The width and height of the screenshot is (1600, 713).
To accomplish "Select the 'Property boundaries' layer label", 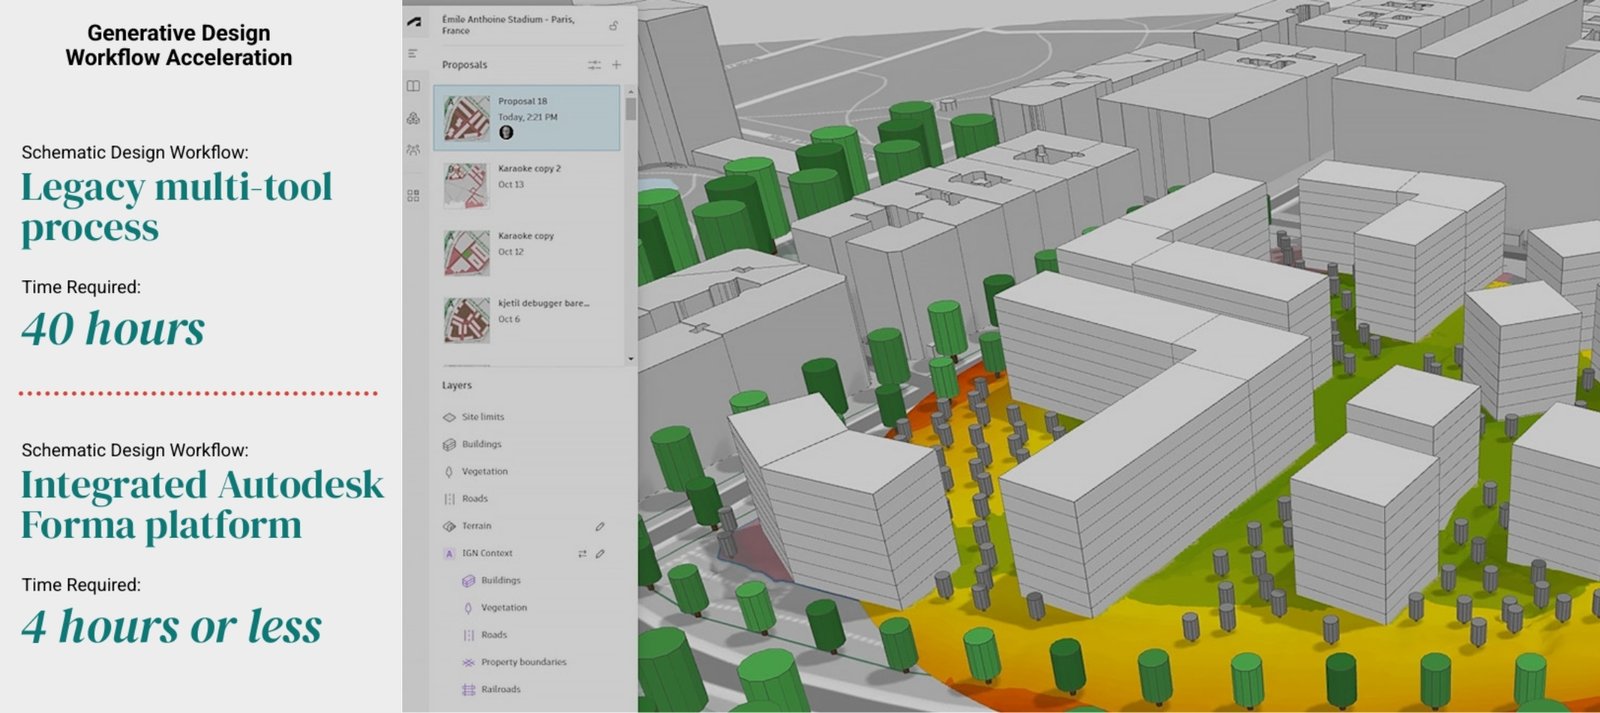I will (524, 662).
